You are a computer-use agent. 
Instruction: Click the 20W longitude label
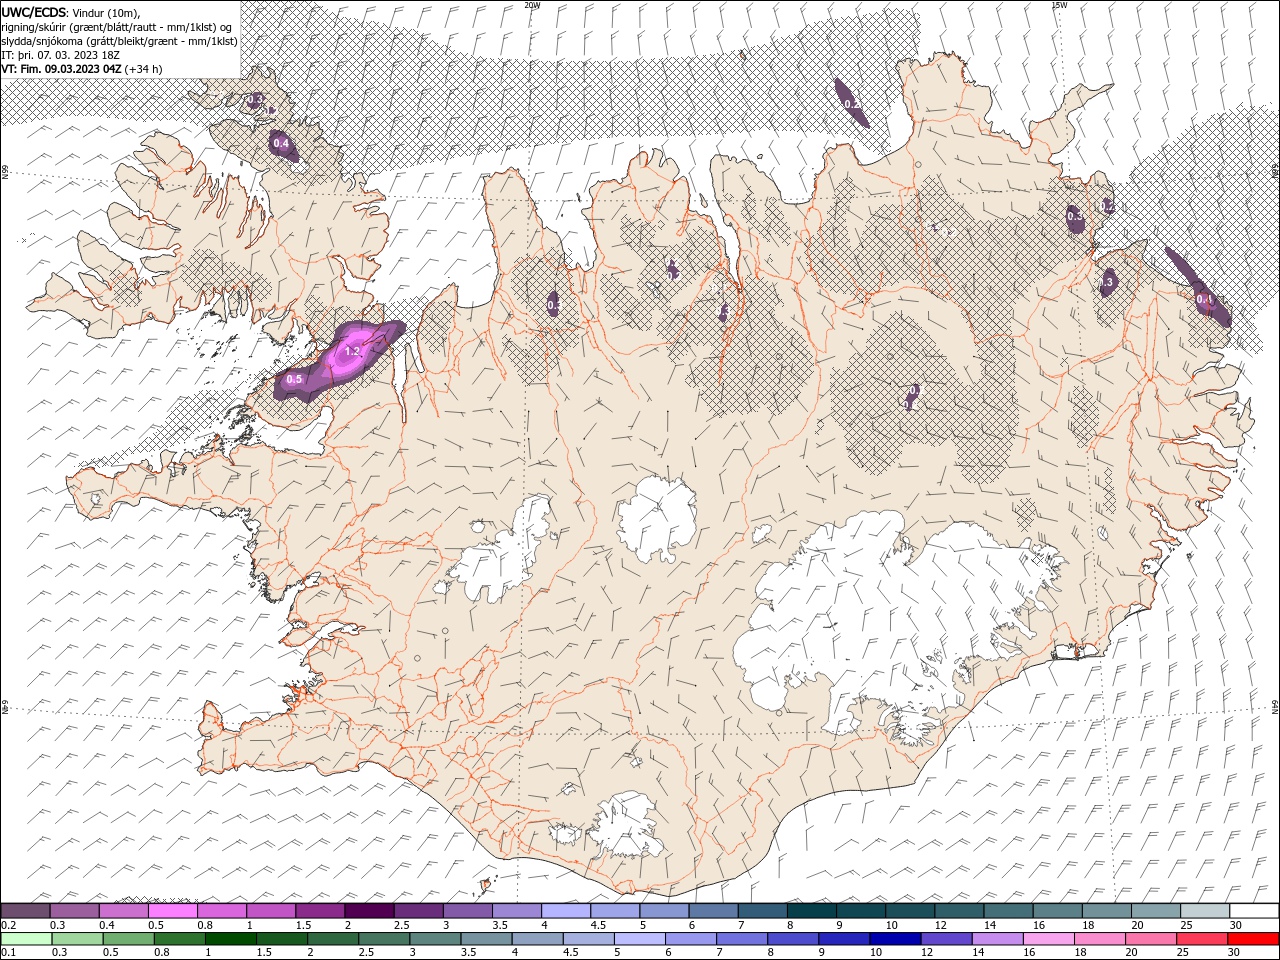click(x=532, y=5)
